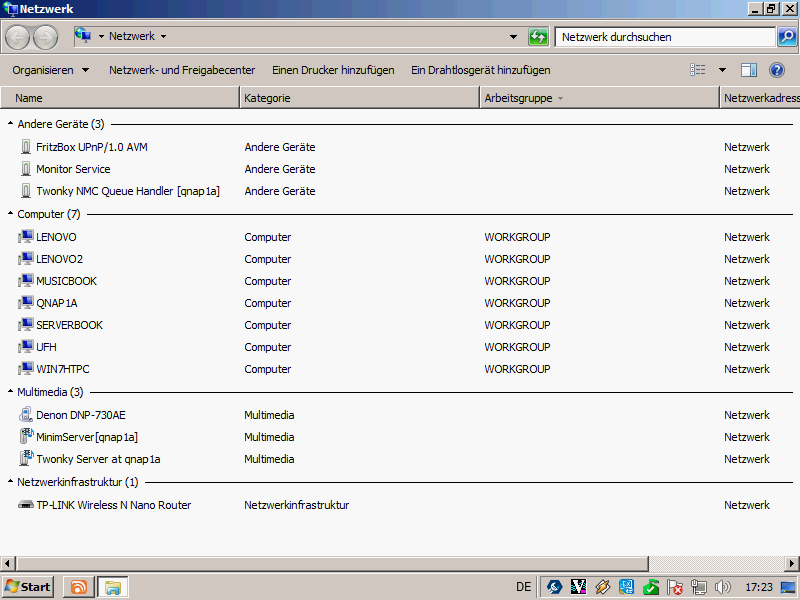Select the MinimServer[qnap1a] media icon

[26, 437]
